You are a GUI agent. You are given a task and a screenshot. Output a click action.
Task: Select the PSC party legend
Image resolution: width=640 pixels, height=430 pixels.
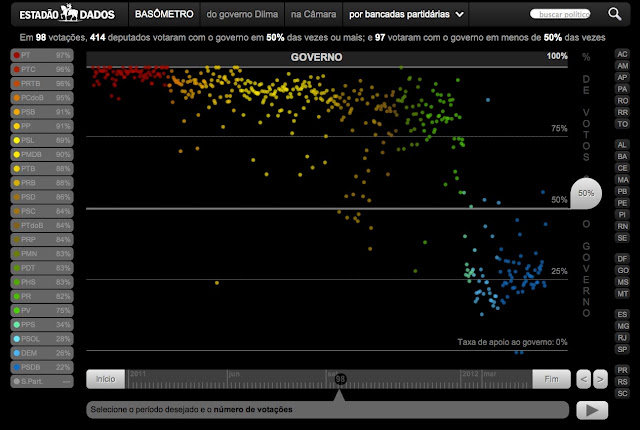point(42,211)
